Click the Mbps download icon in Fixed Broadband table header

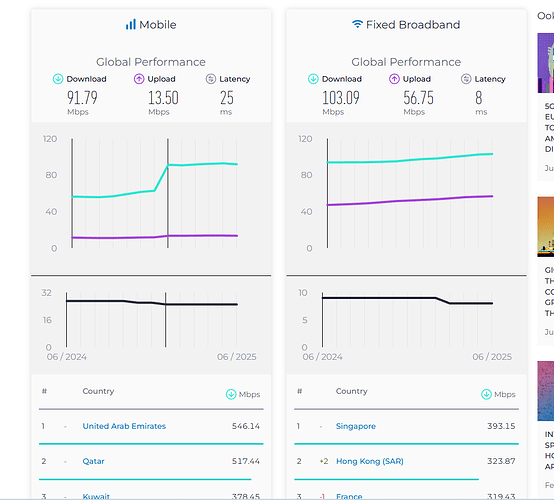click(487, 394)
